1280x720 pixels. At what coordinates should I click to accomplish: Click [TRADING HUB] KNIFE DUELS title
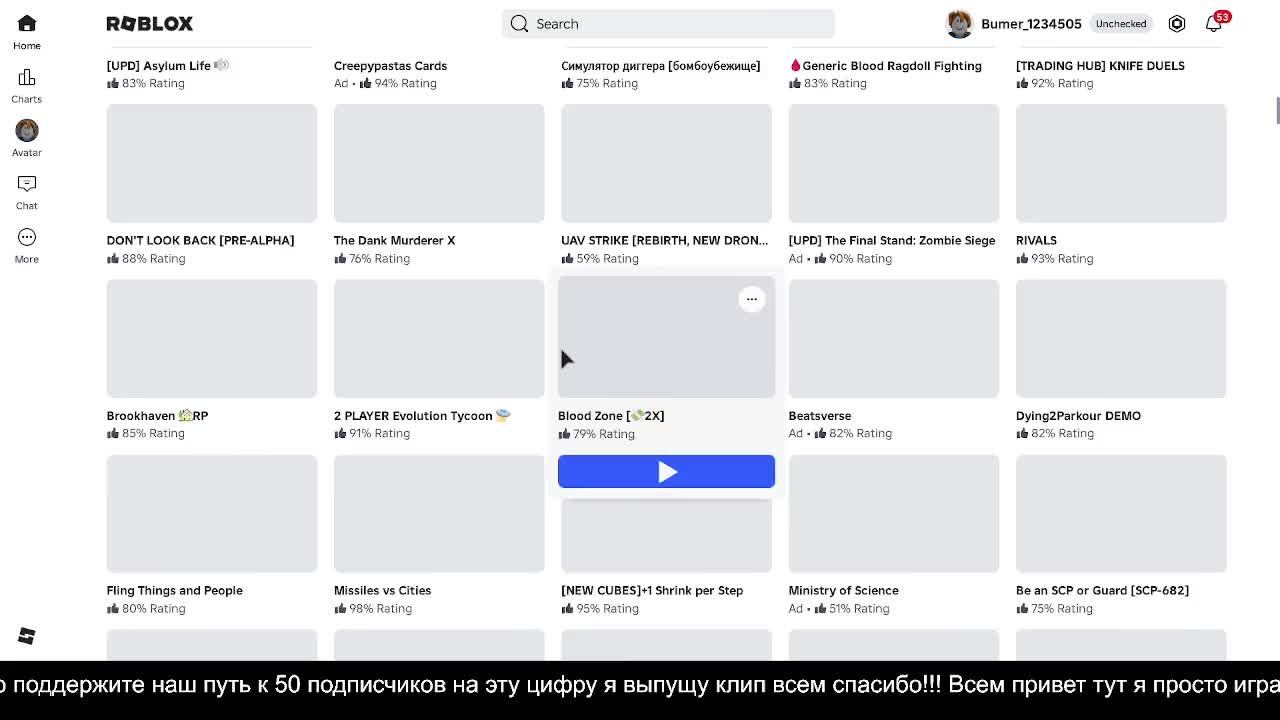[1100, 66]
